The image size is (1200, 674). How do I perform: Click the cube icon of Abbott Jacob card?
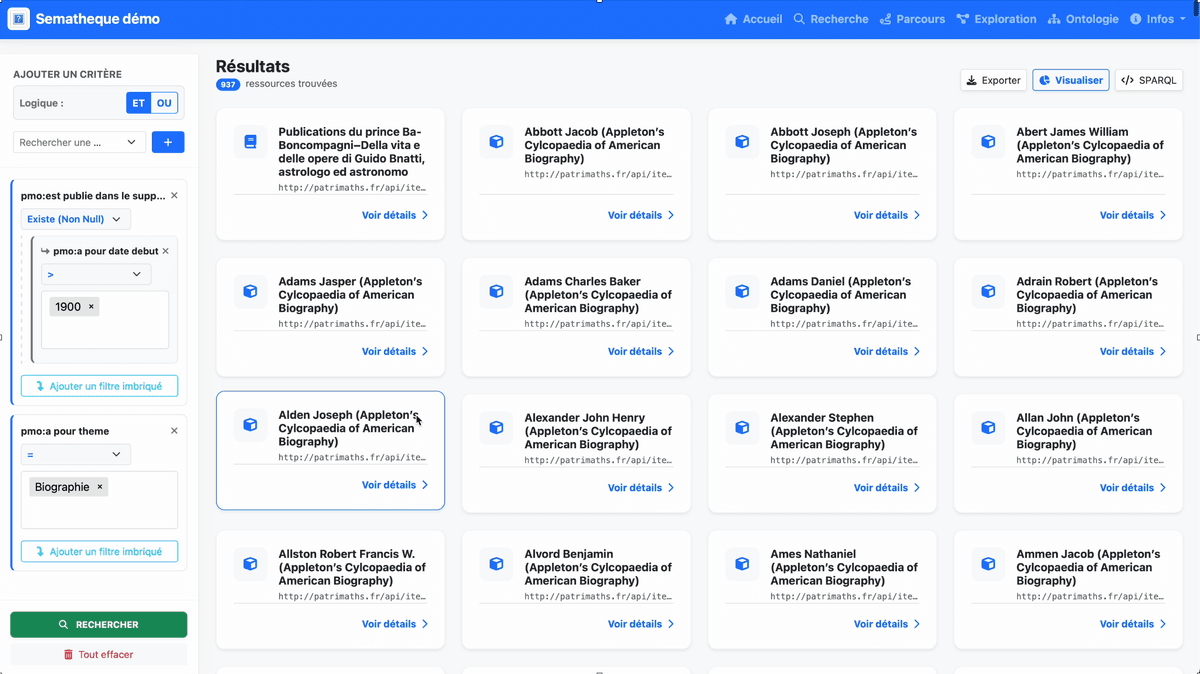(x=496, y=142)
